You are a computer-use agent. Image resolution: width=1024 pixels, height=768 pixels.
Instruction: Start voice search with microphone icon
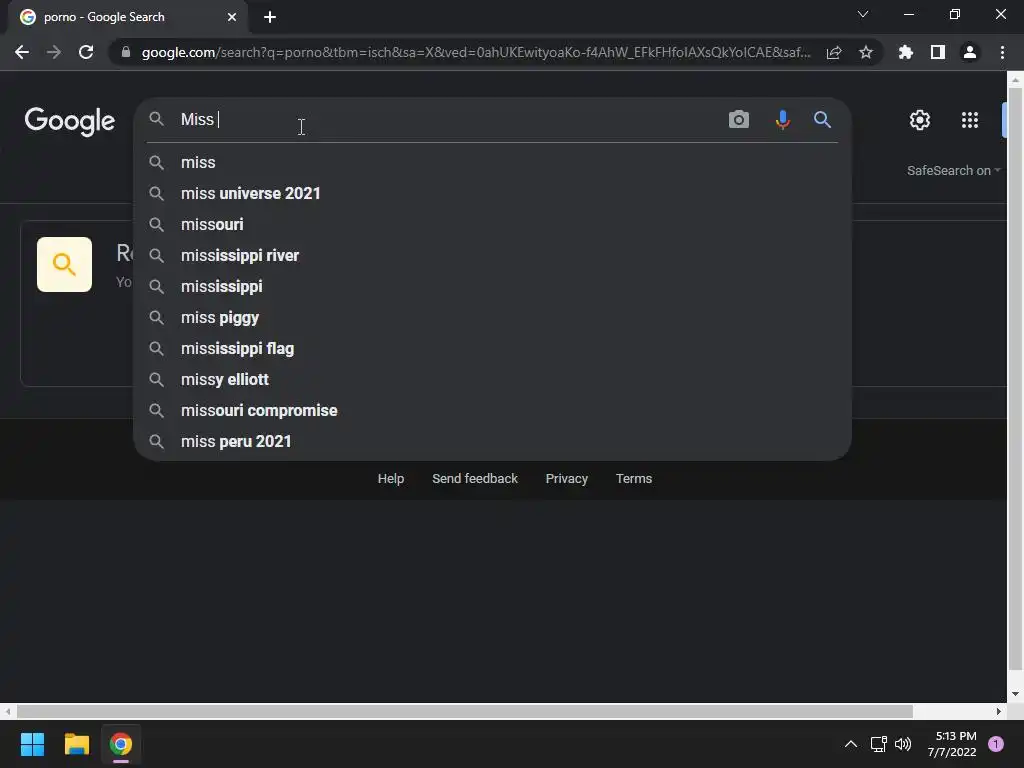(x=782, y=120)
